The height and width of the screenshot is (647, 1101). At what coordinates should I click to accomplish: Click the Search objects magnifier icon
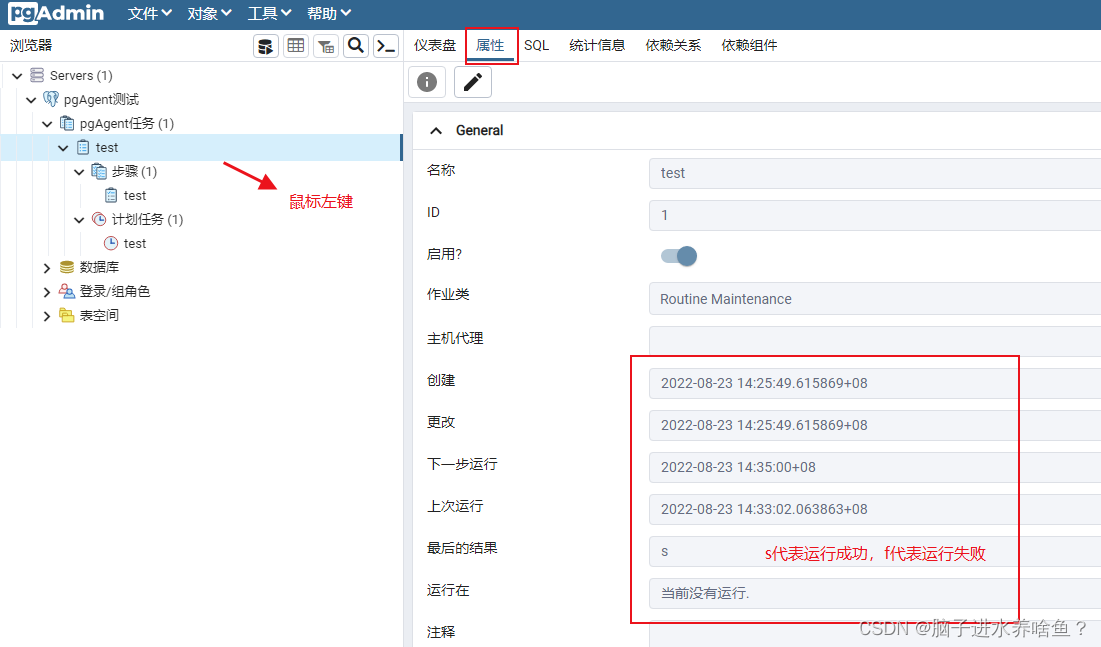click(x=356, y=46)
